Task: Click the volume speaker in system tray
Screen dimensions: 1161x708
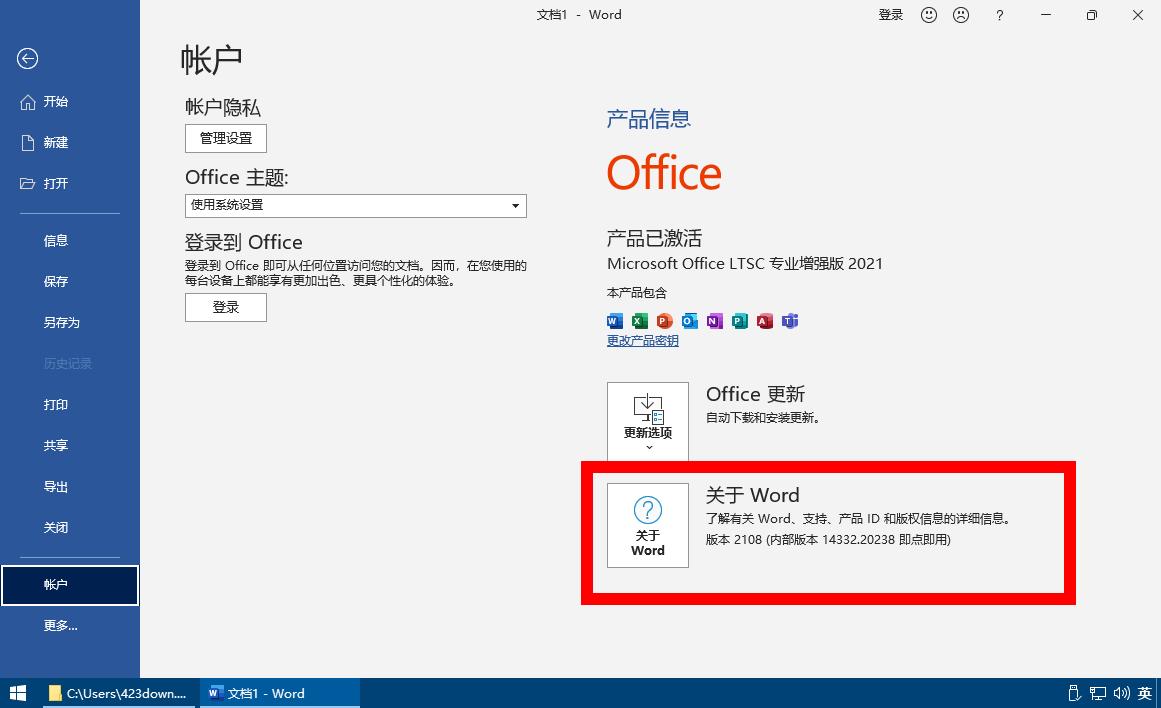Action: (1120, 693)
